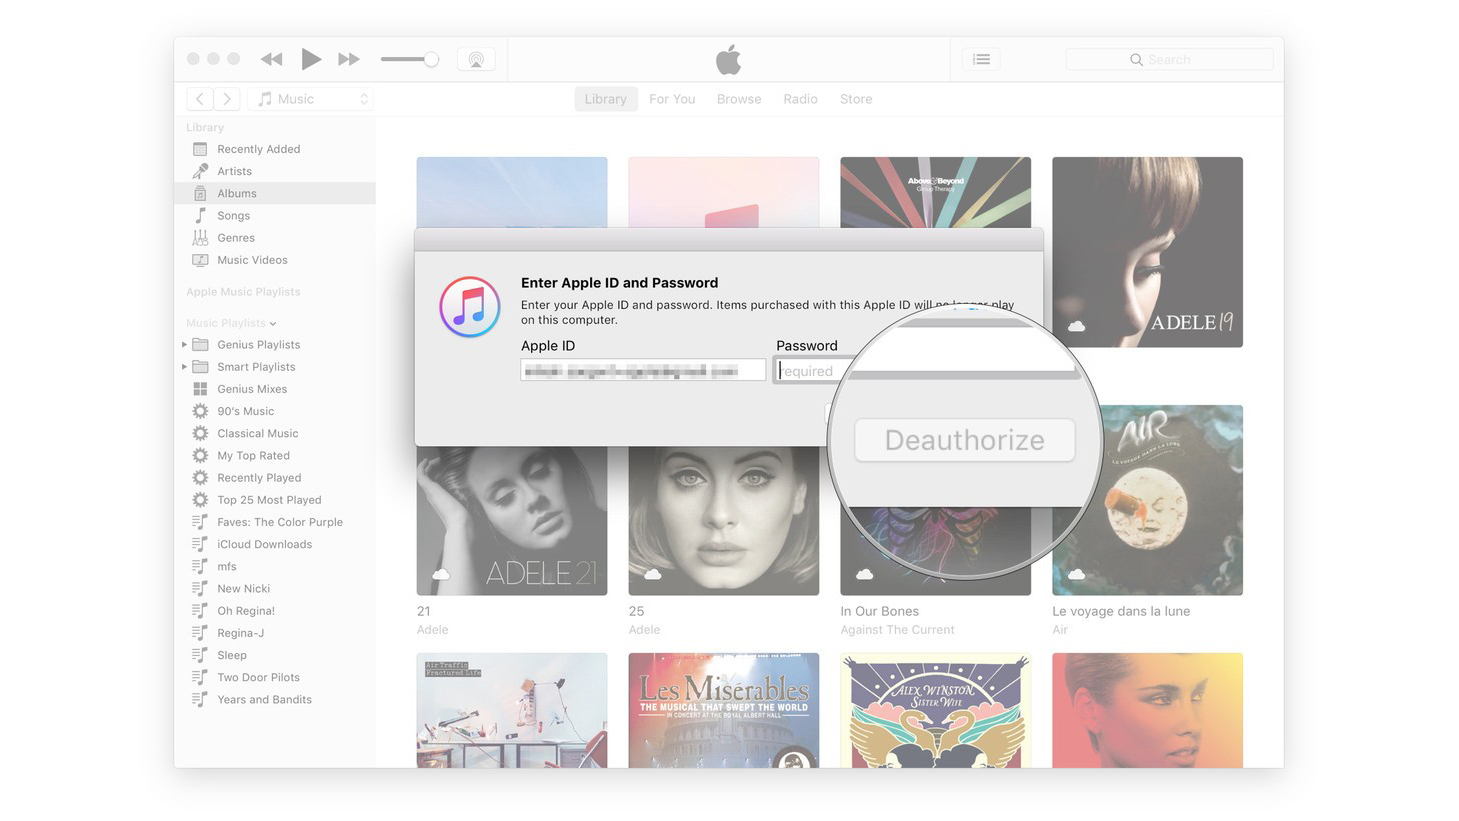The image size is (1459, 821).
Task: Click the Oh Regina! playlist icon
Action: tap(200, 611)
